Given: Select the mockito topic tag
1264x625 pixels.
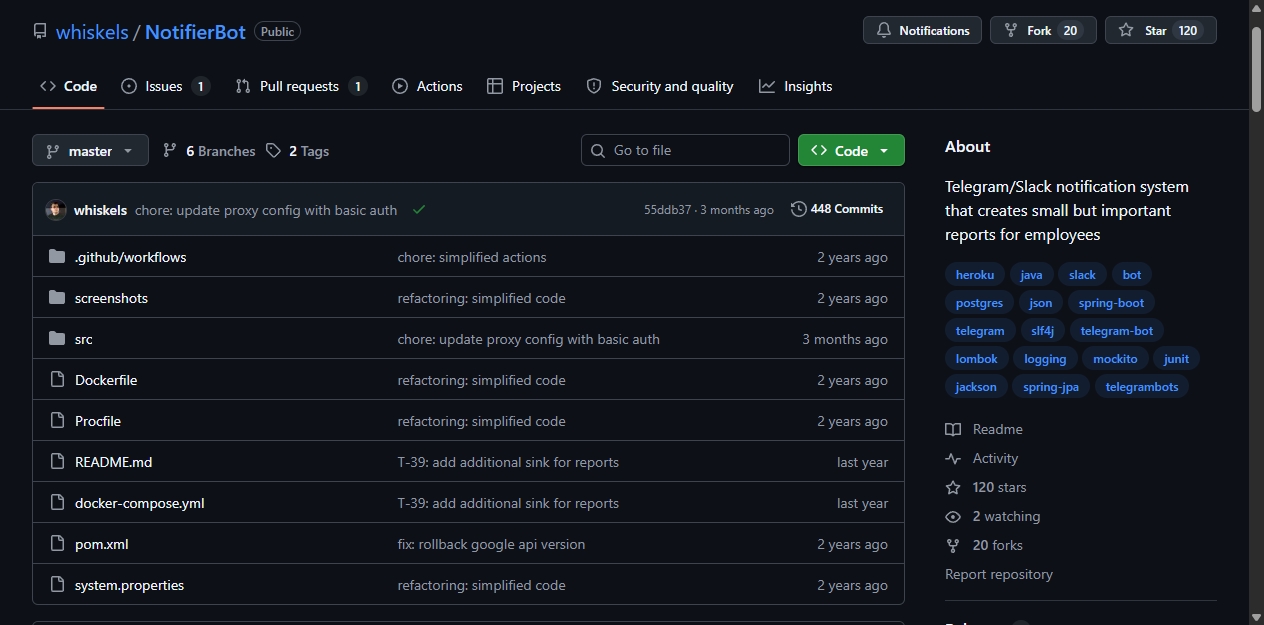Looking at the screenshot, I should 1115,358.
